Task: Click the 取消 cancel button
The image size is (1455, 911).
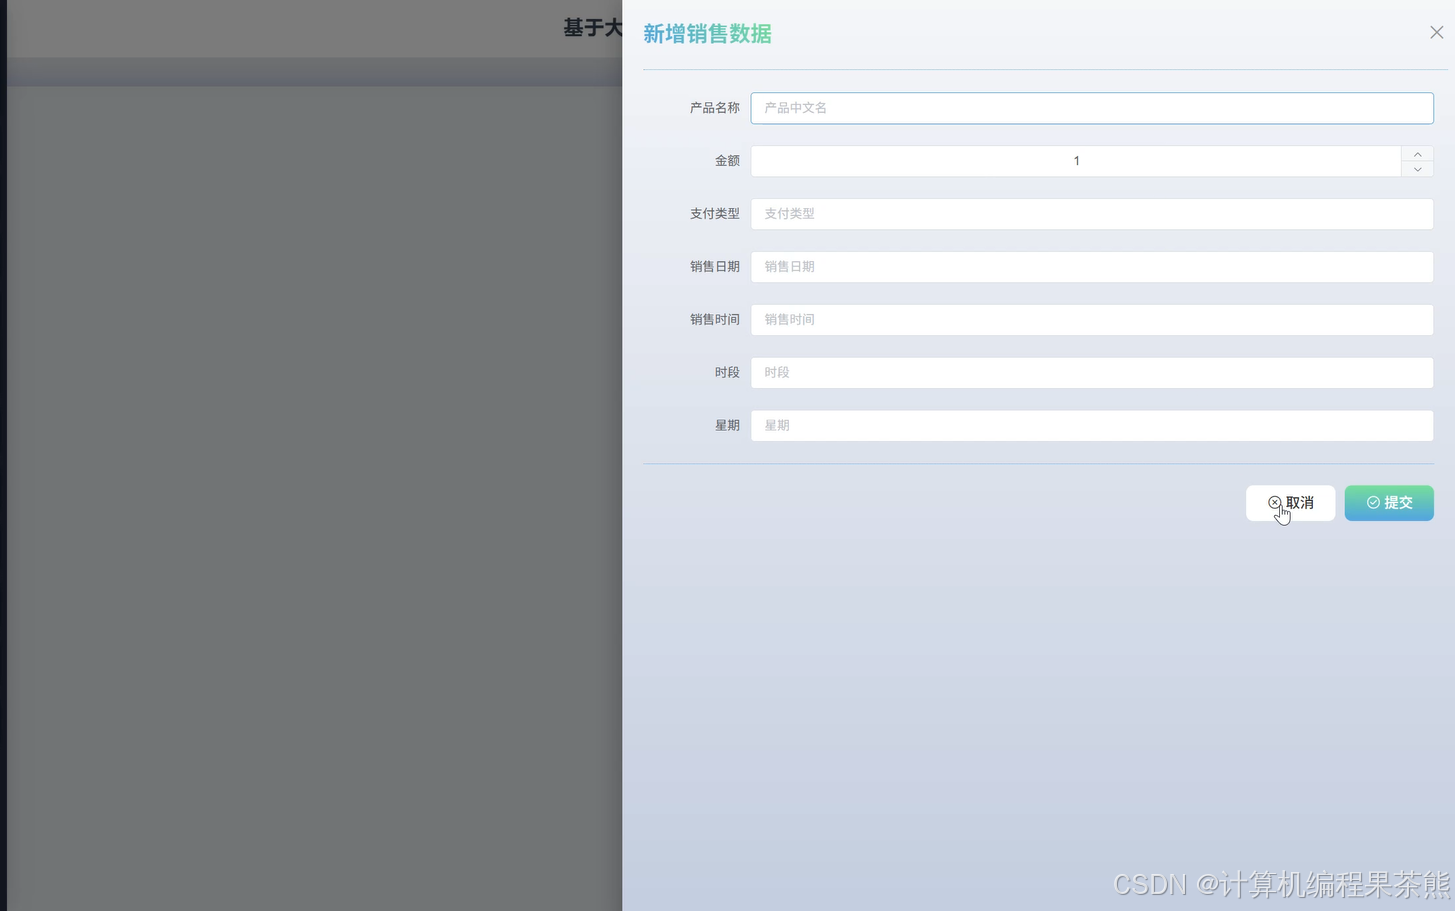Action: tap(1290, 503)
